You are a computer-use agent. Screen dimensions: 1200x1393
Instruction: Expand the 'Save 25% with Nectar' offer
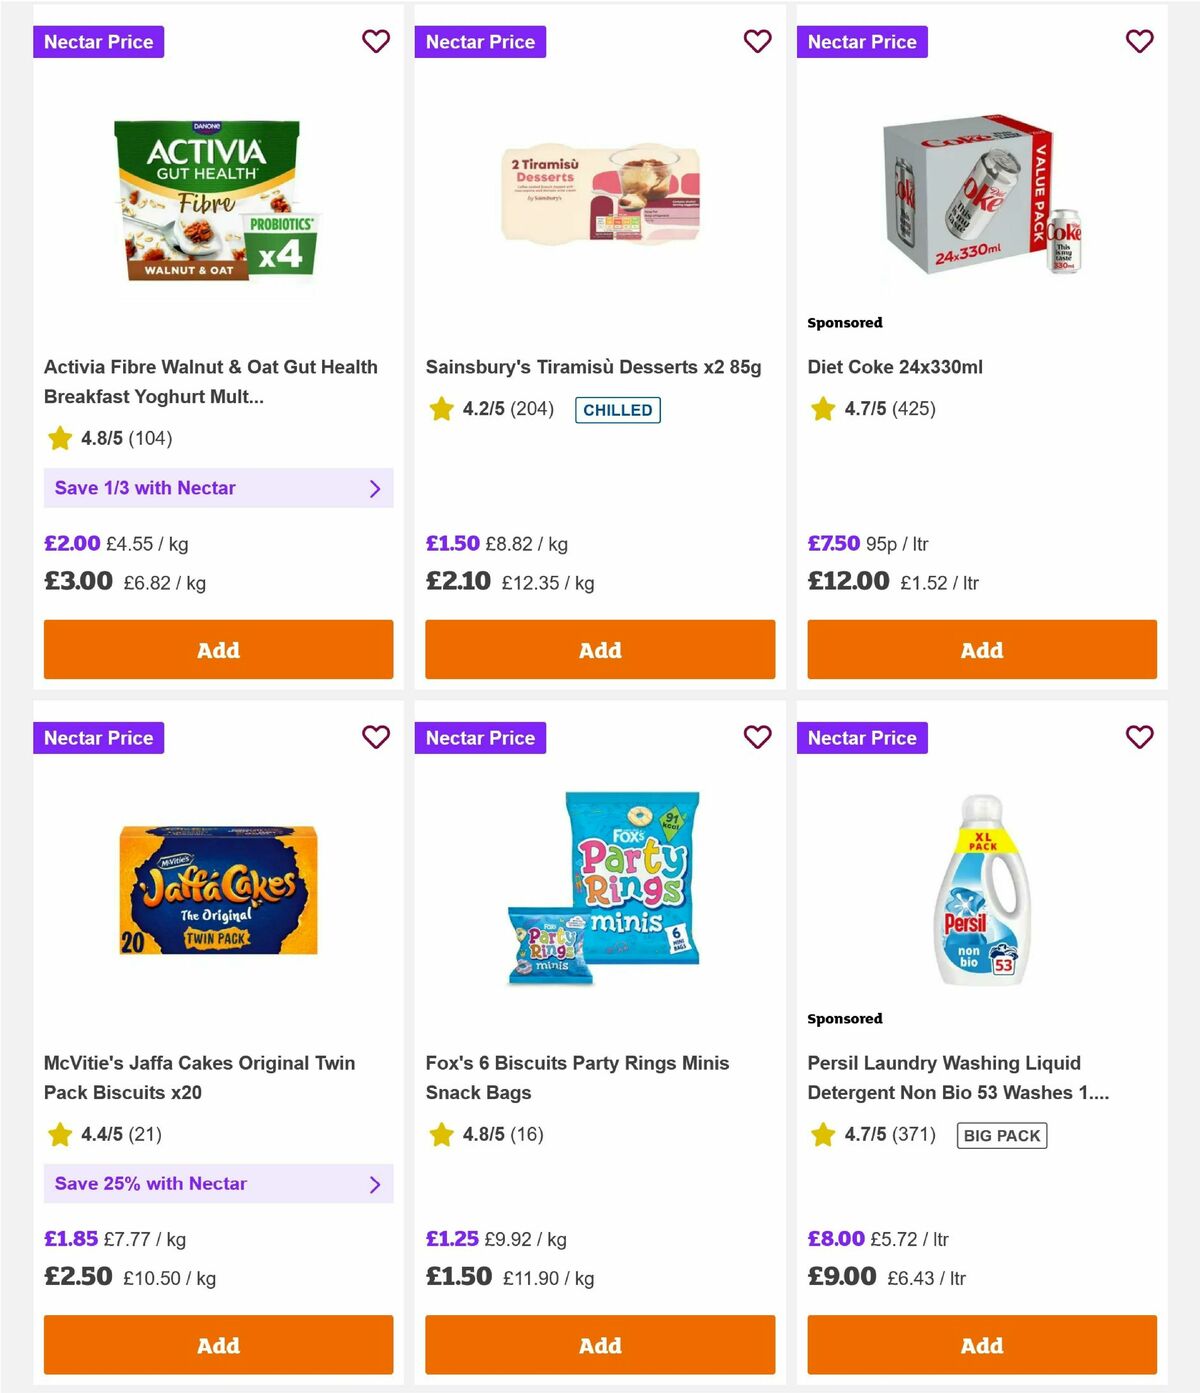(x=218, y=1183)
